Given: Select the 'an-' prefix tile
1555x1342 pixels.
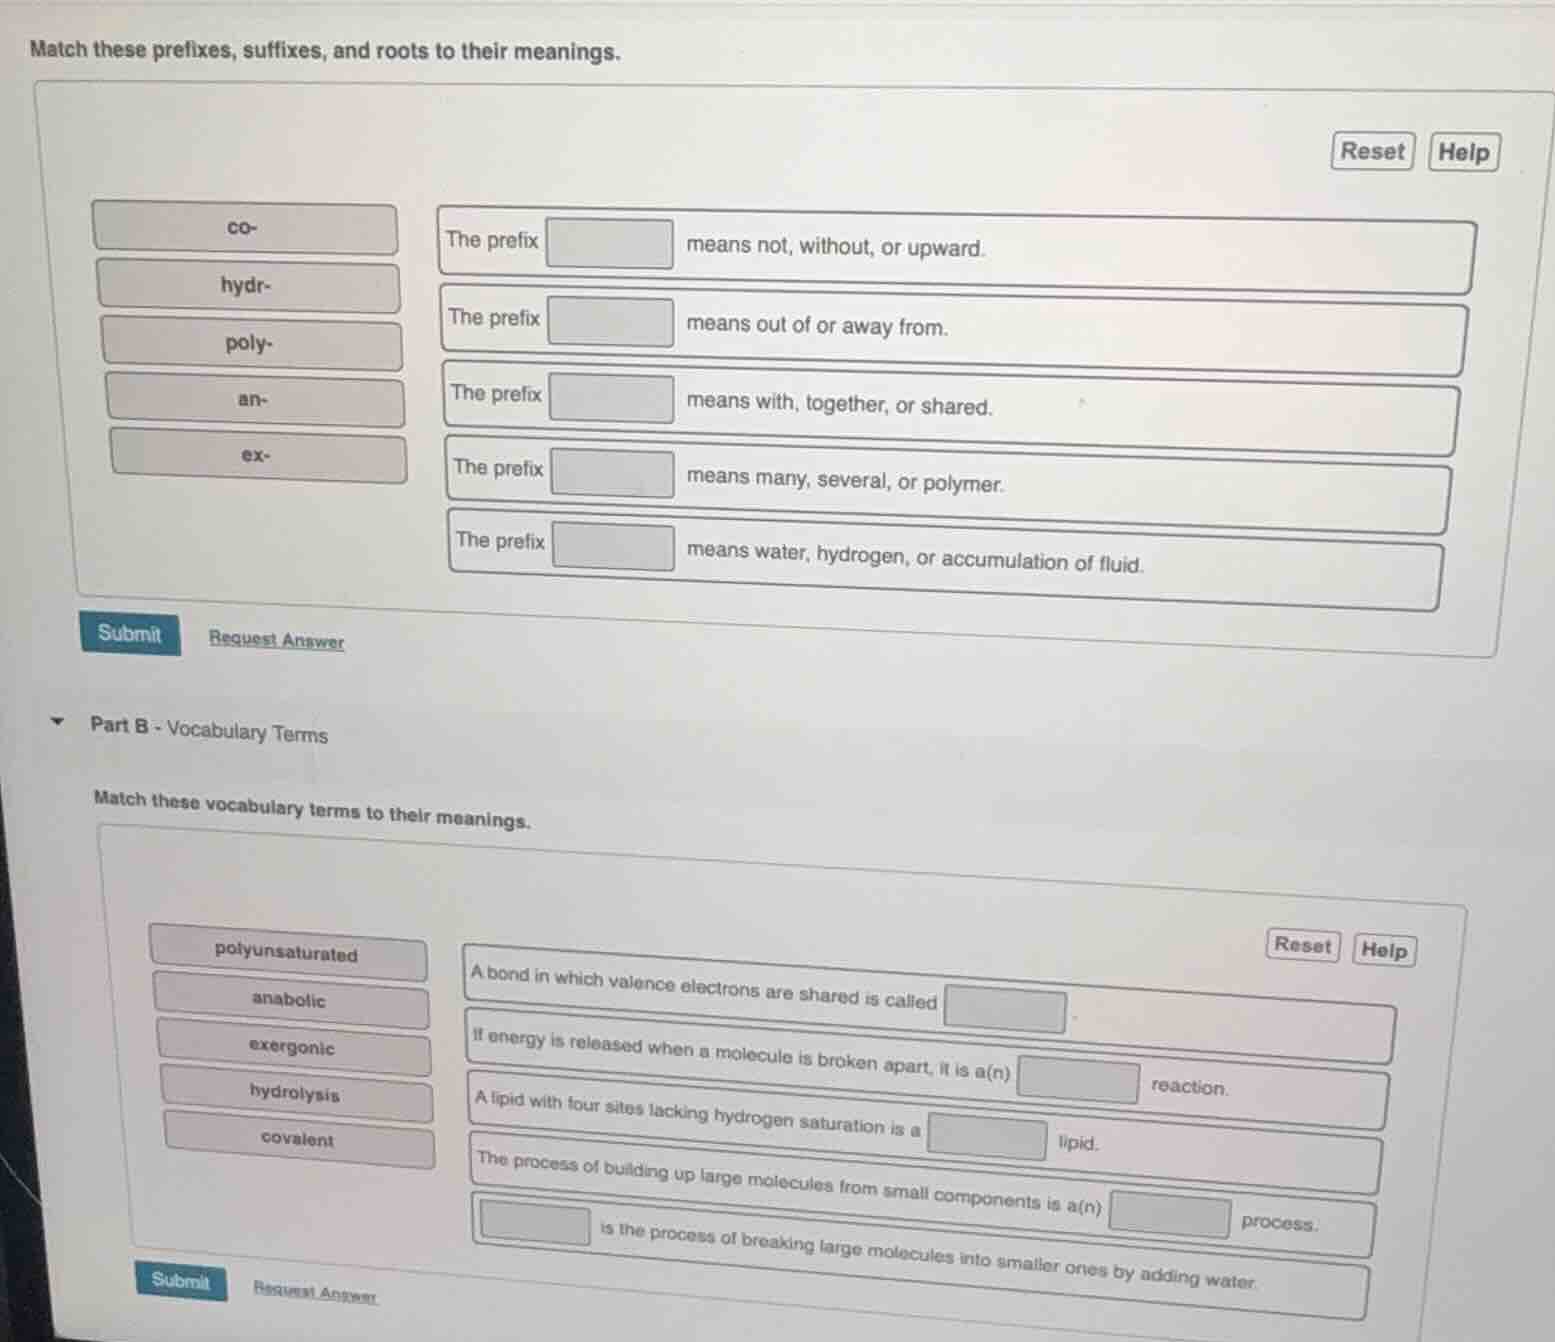Looking at the screenshot, I should coord(255,400).
